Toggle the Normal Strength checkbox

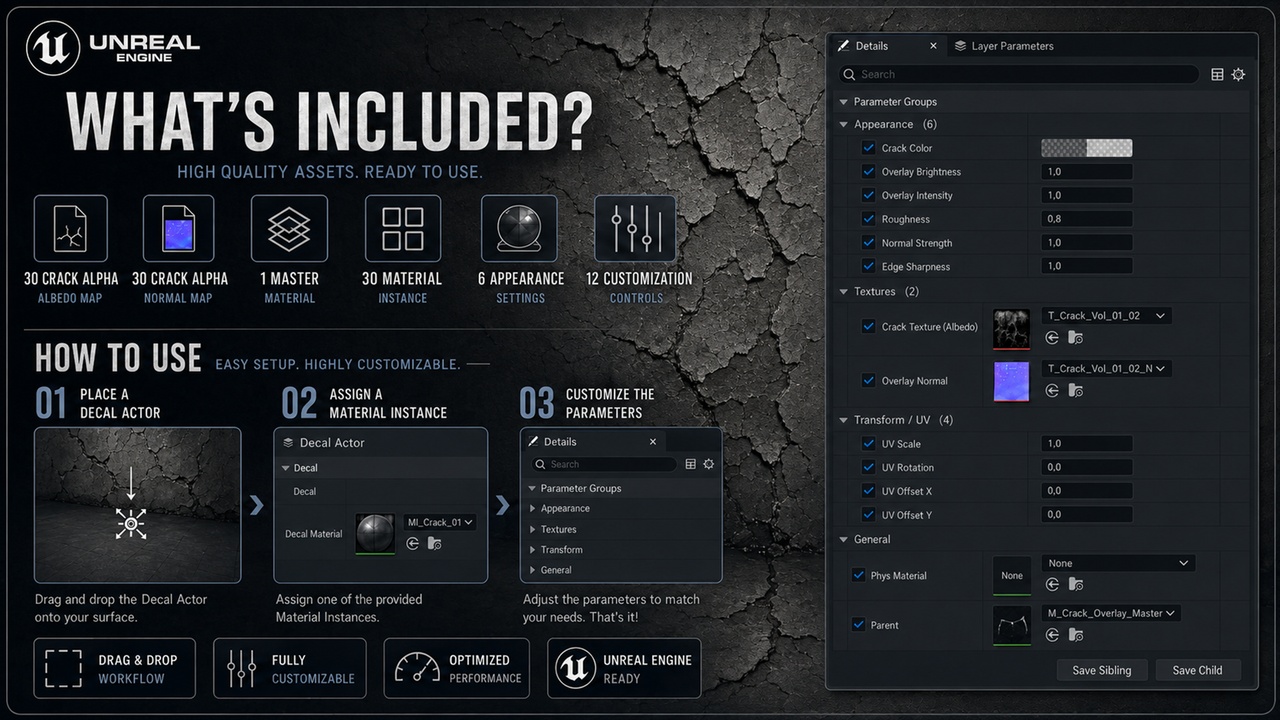[x=868, y=243]
